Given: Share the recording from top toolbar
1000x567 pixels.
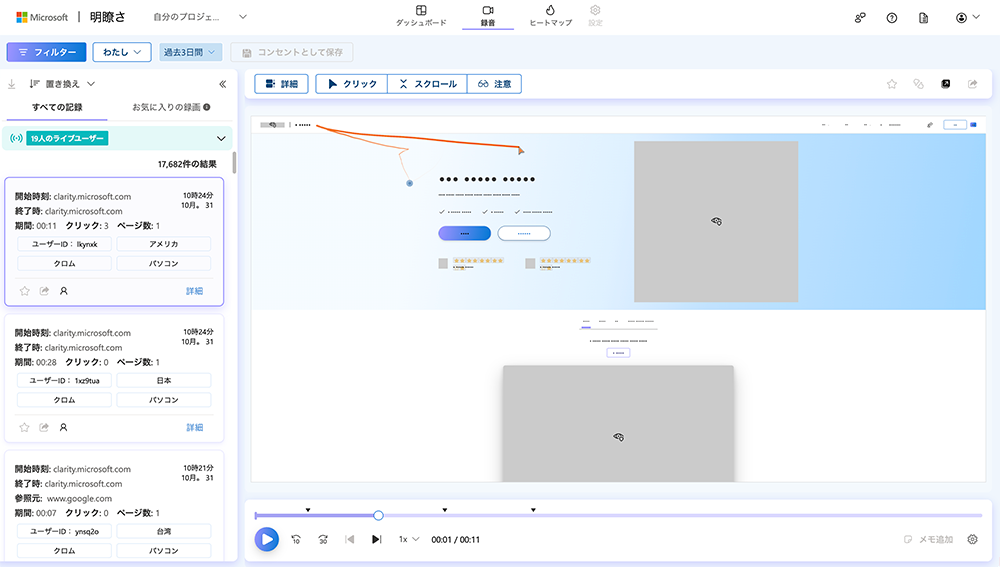Looking at the screenshot, I should (972, 84).
